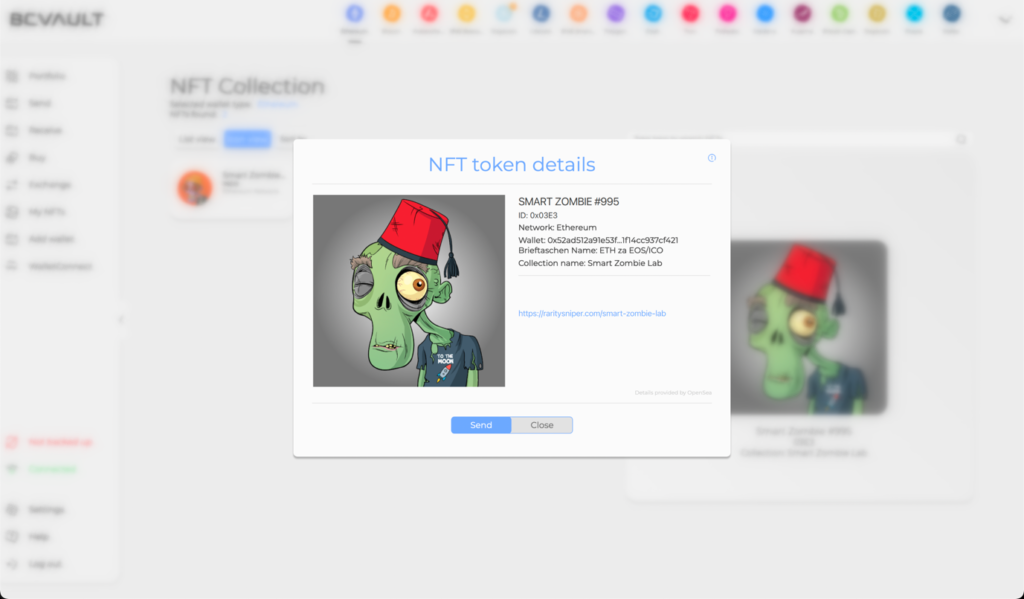
Task: Select the SMART ZOMBIE #995 title text
Action: pyautogui.click(x=568, y=202)
